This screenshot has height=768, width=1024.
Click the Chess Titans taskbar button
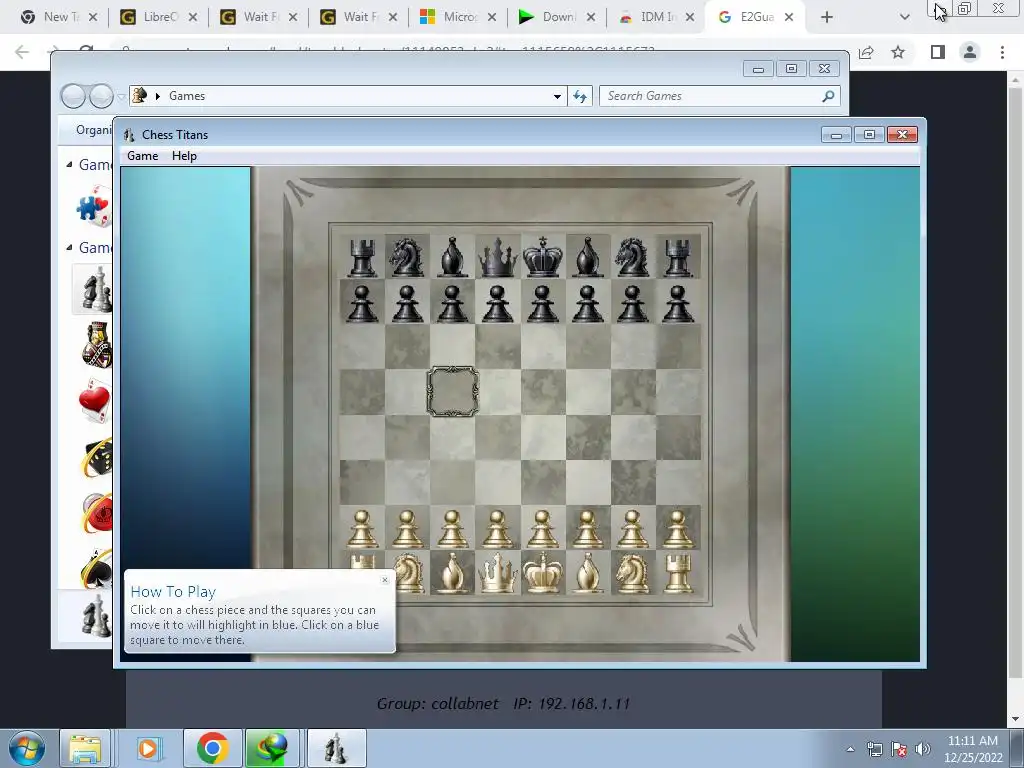[x=336, y=748]
